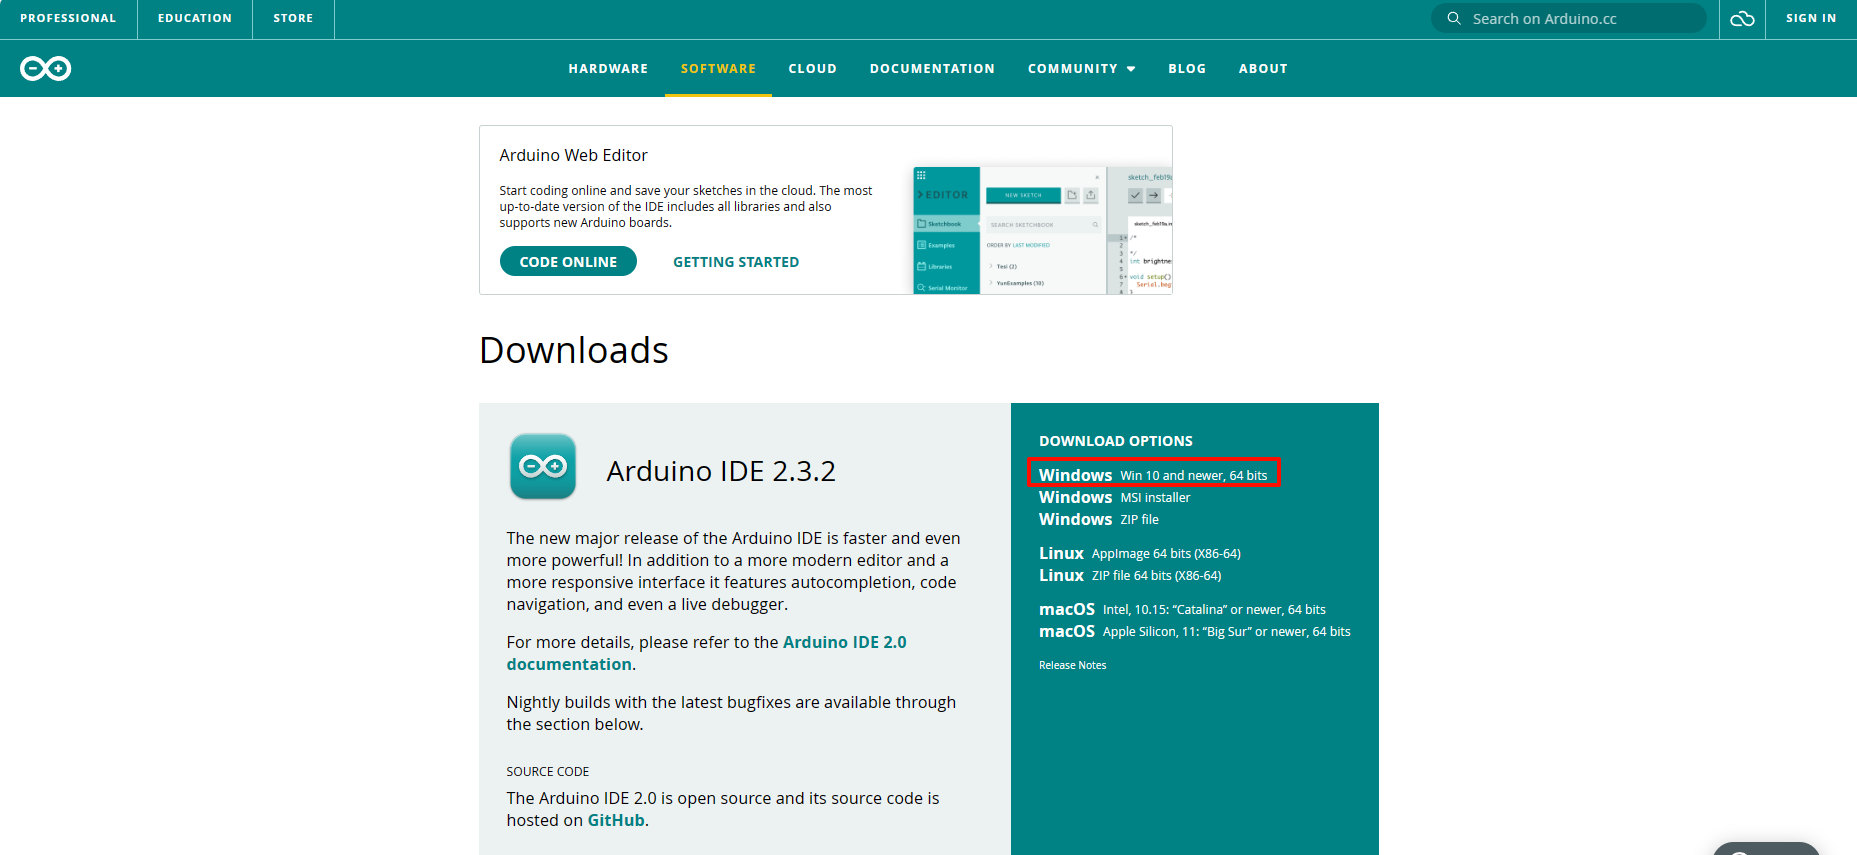Screen dimensions: 1857x855
Task: Download Windows ZIP file
Action: pos(1098,519)
